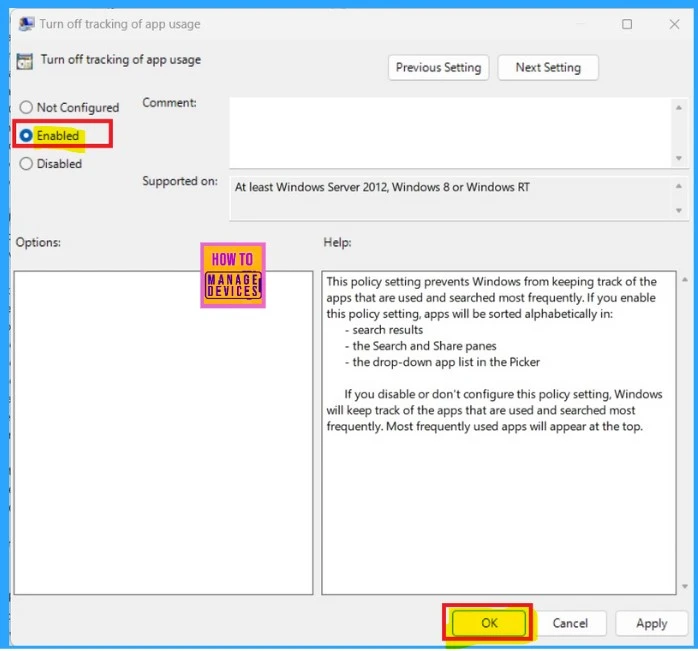Confirm with the OK button

(489, 623)
